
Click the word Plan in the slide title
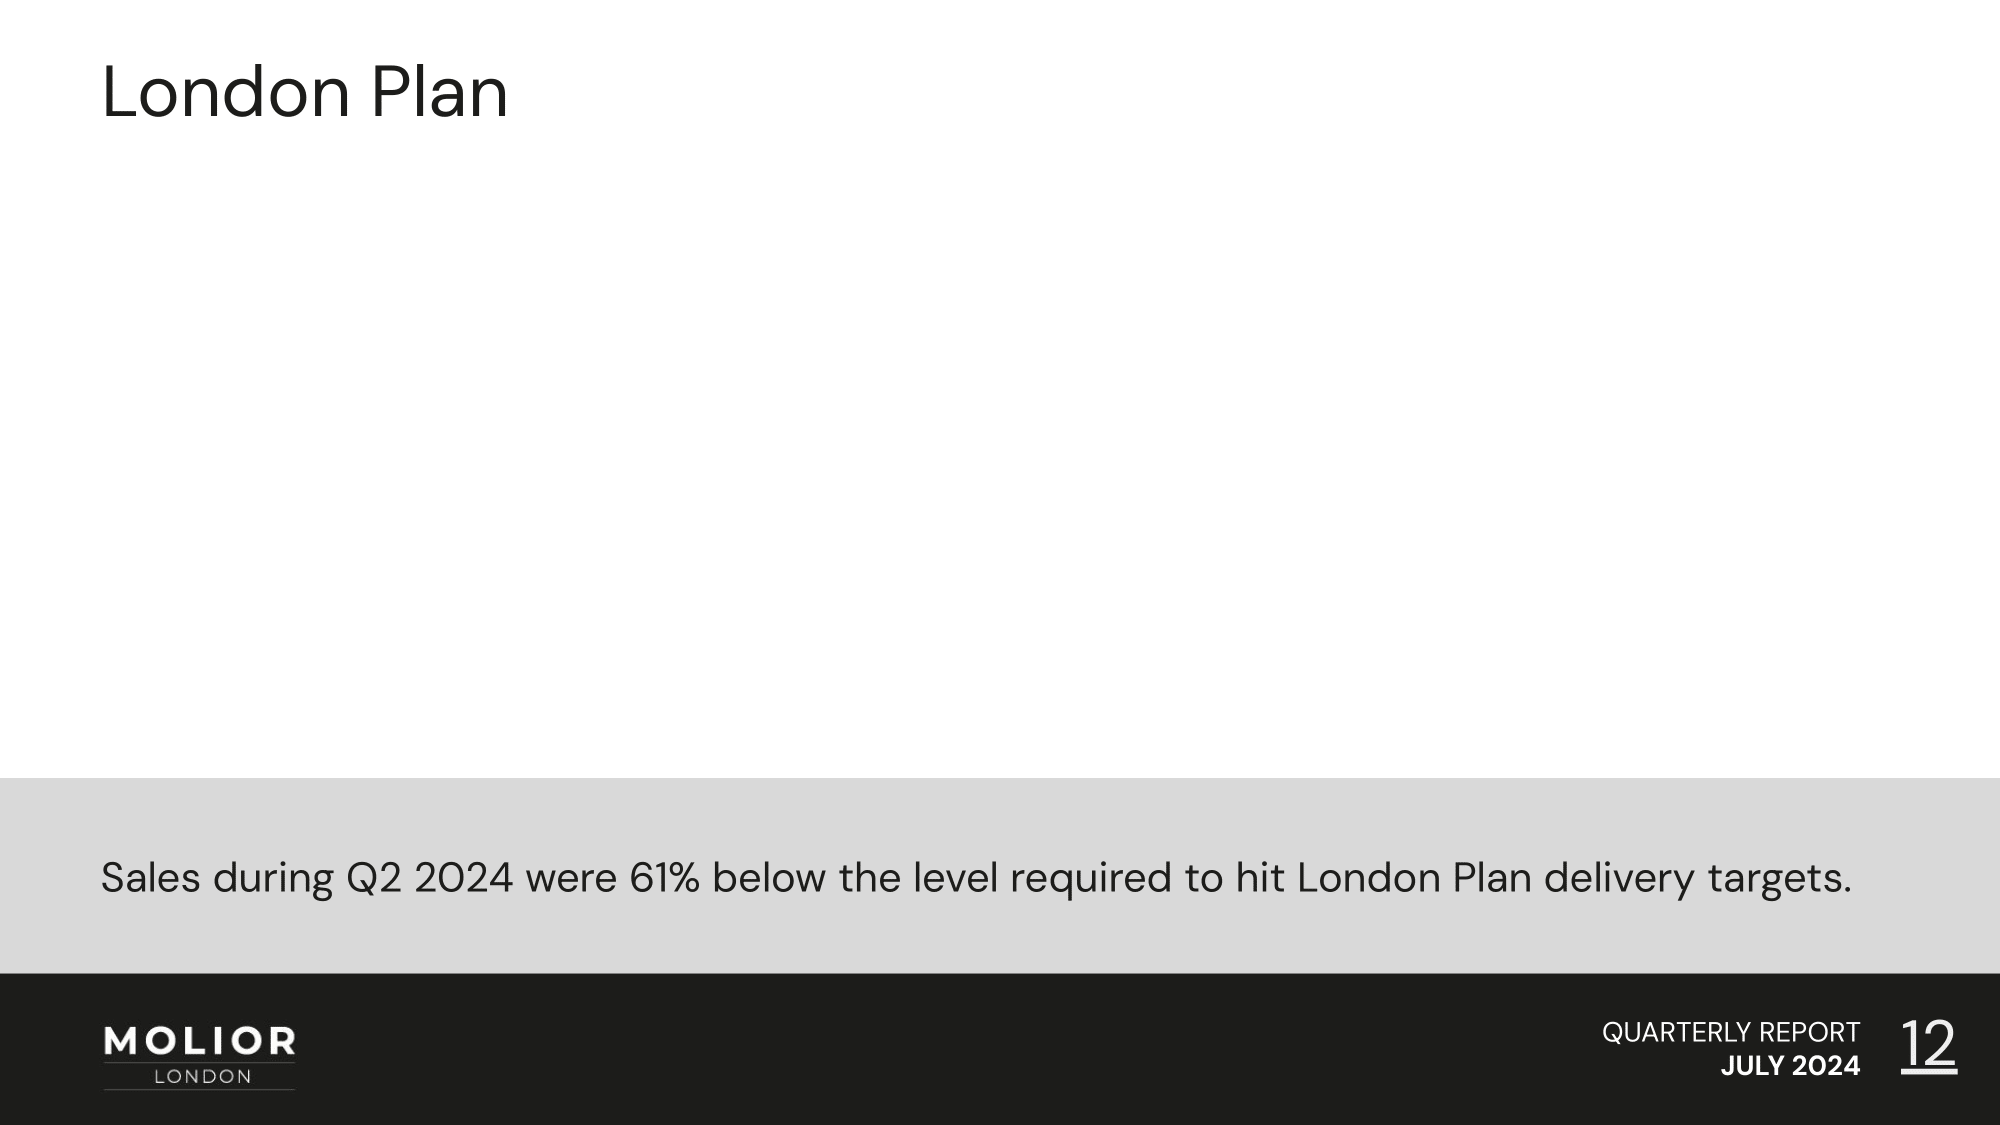click(440, 92)
